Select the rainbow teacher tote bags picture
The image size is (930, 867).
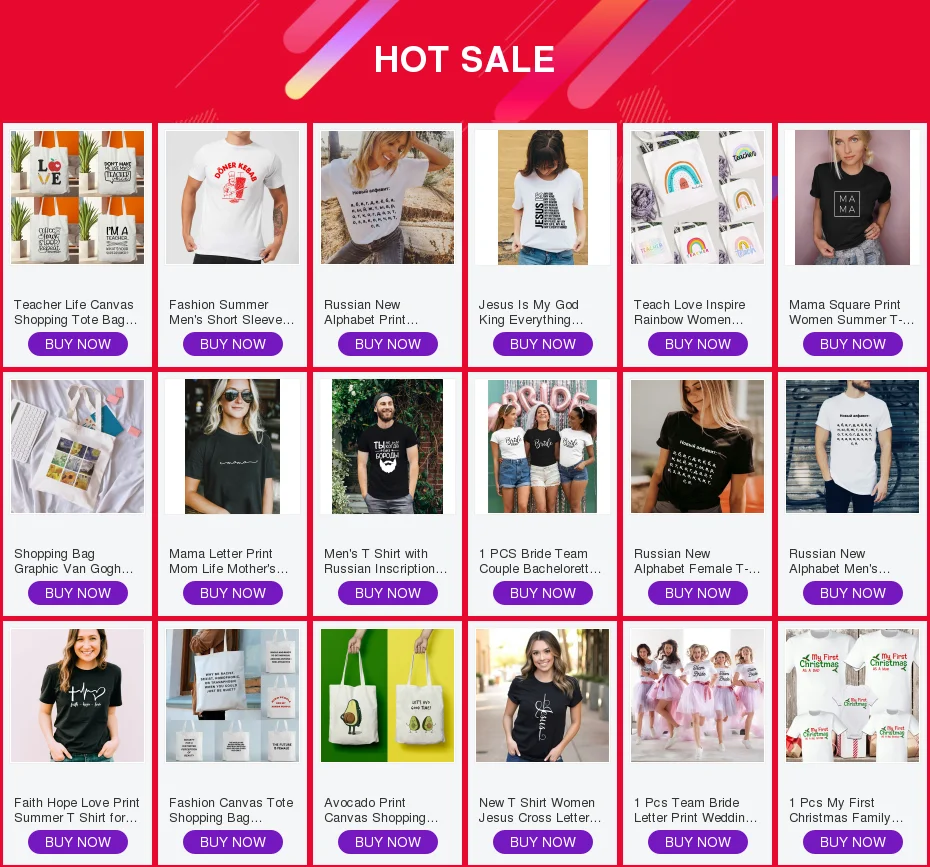coord(698,197)
